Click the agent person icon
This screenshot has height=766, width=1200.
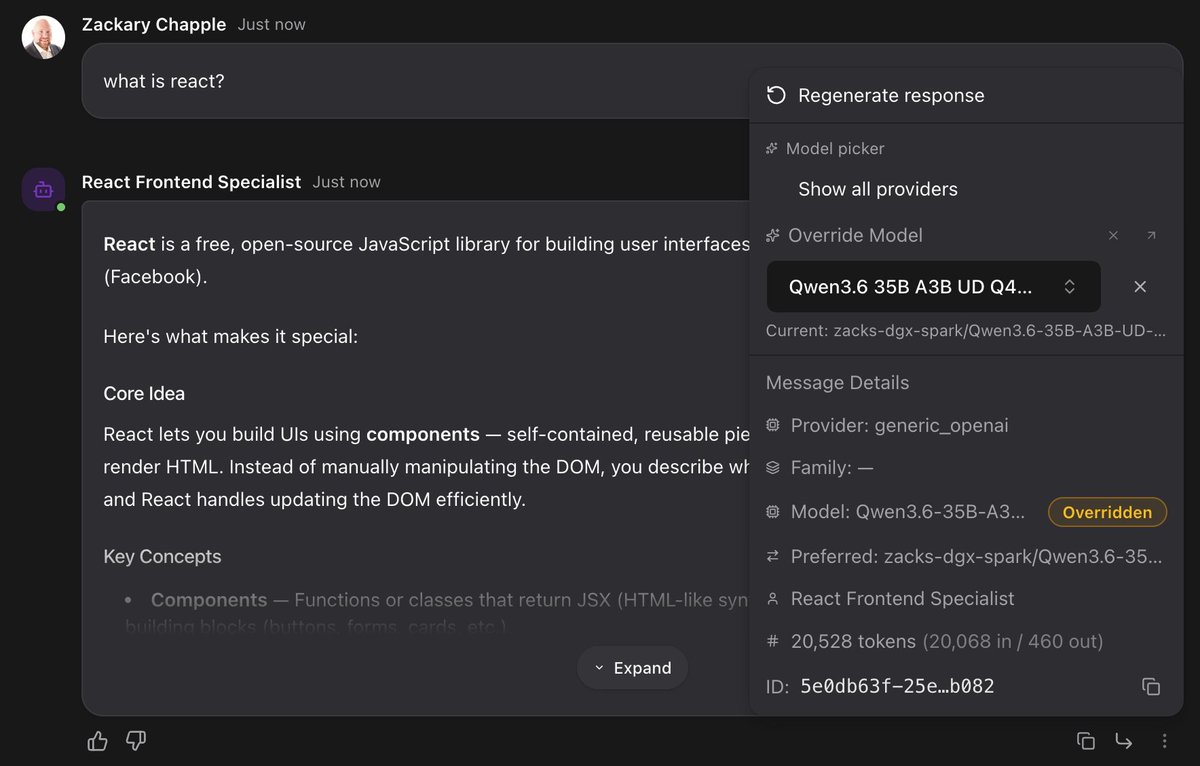coord(772,599)
